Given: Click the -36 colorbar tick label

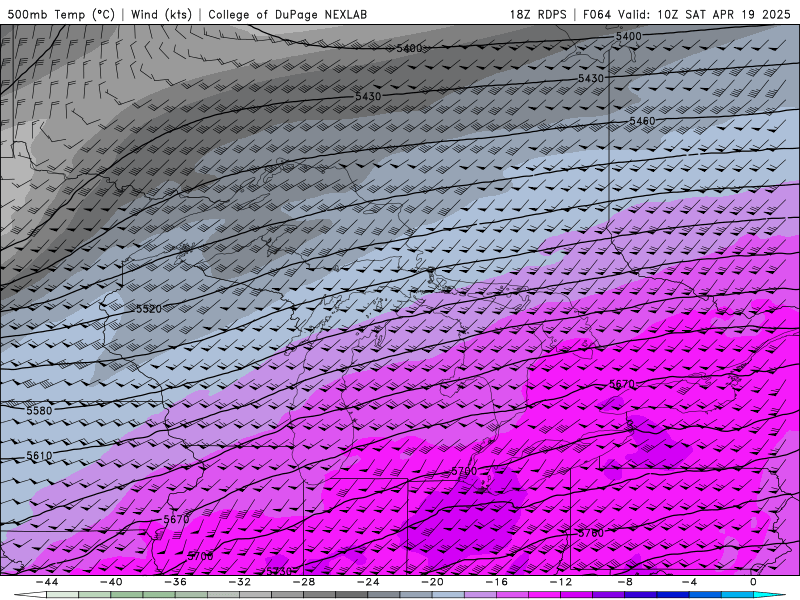Looking at the screenshot, I should point(176,582).
